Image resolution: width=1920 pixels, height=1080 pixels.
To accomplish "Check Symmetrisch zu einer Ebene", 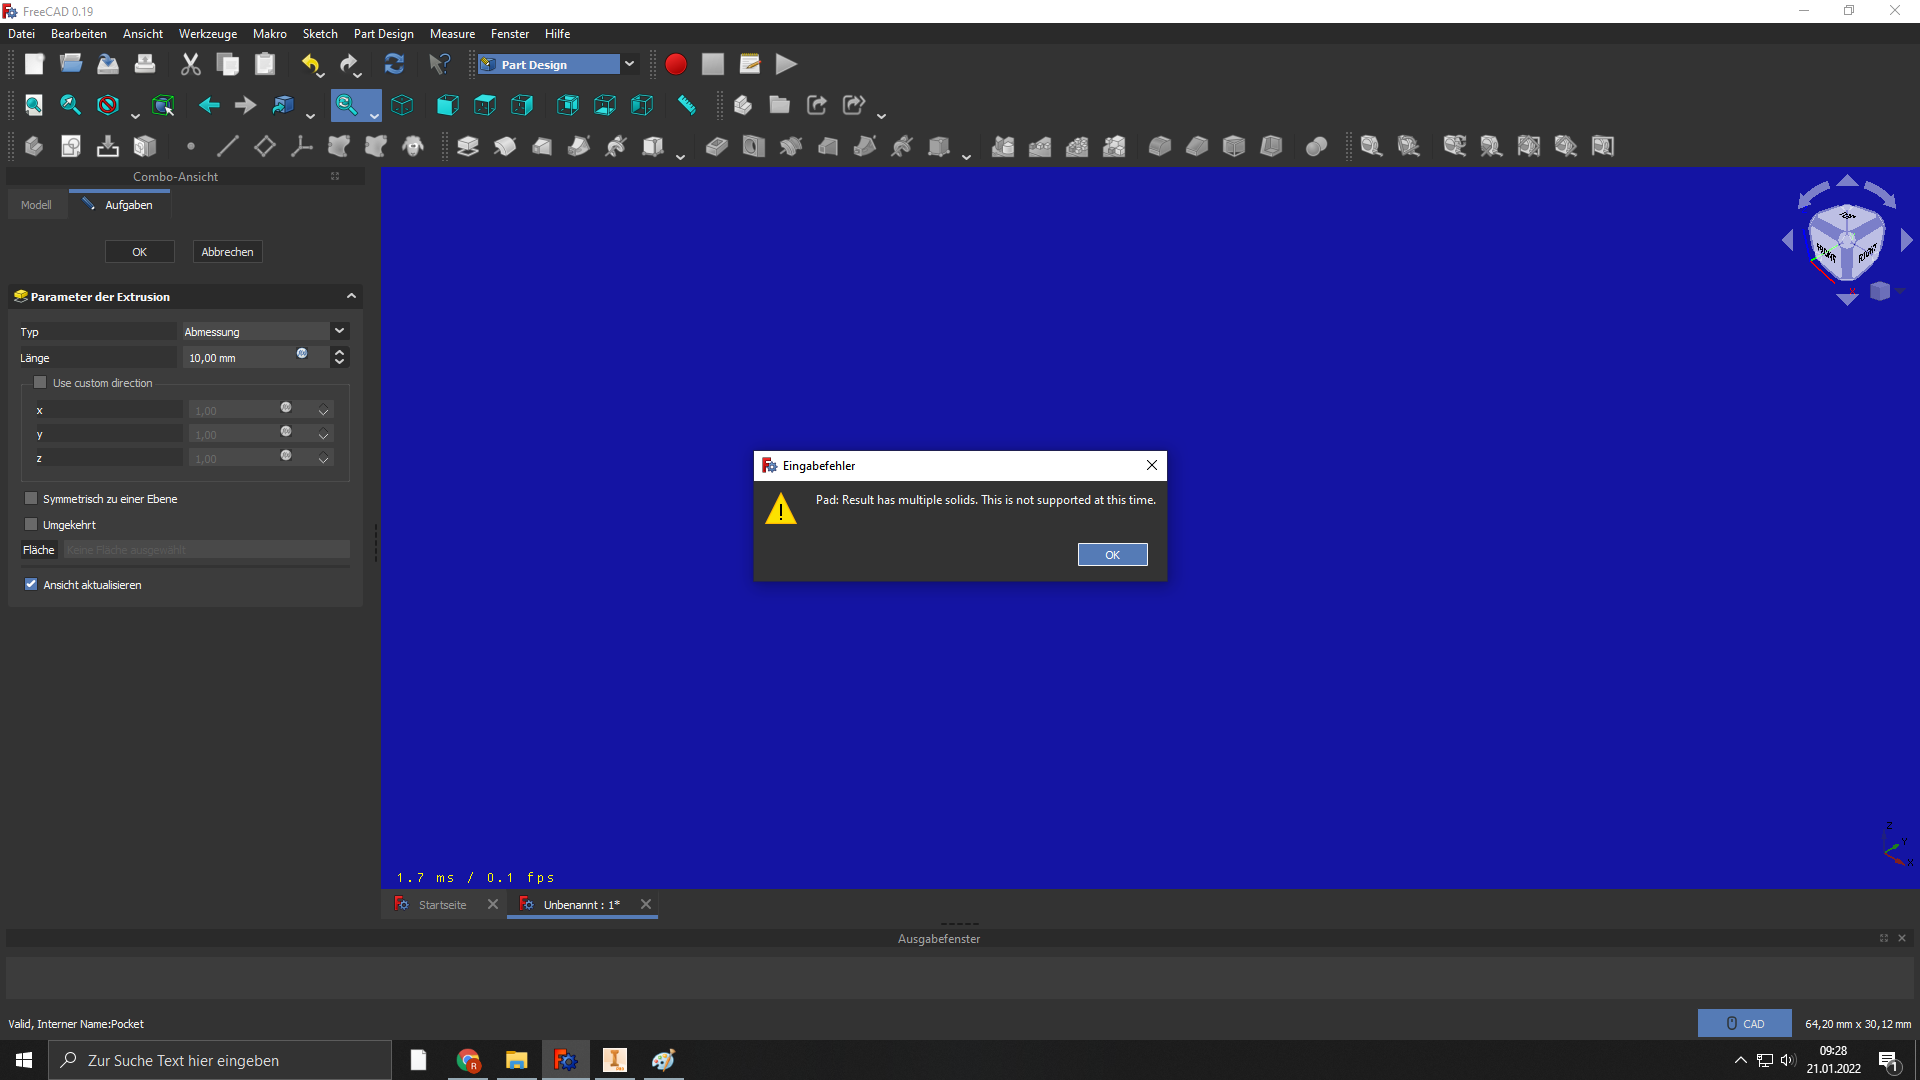I will point(31,499).
